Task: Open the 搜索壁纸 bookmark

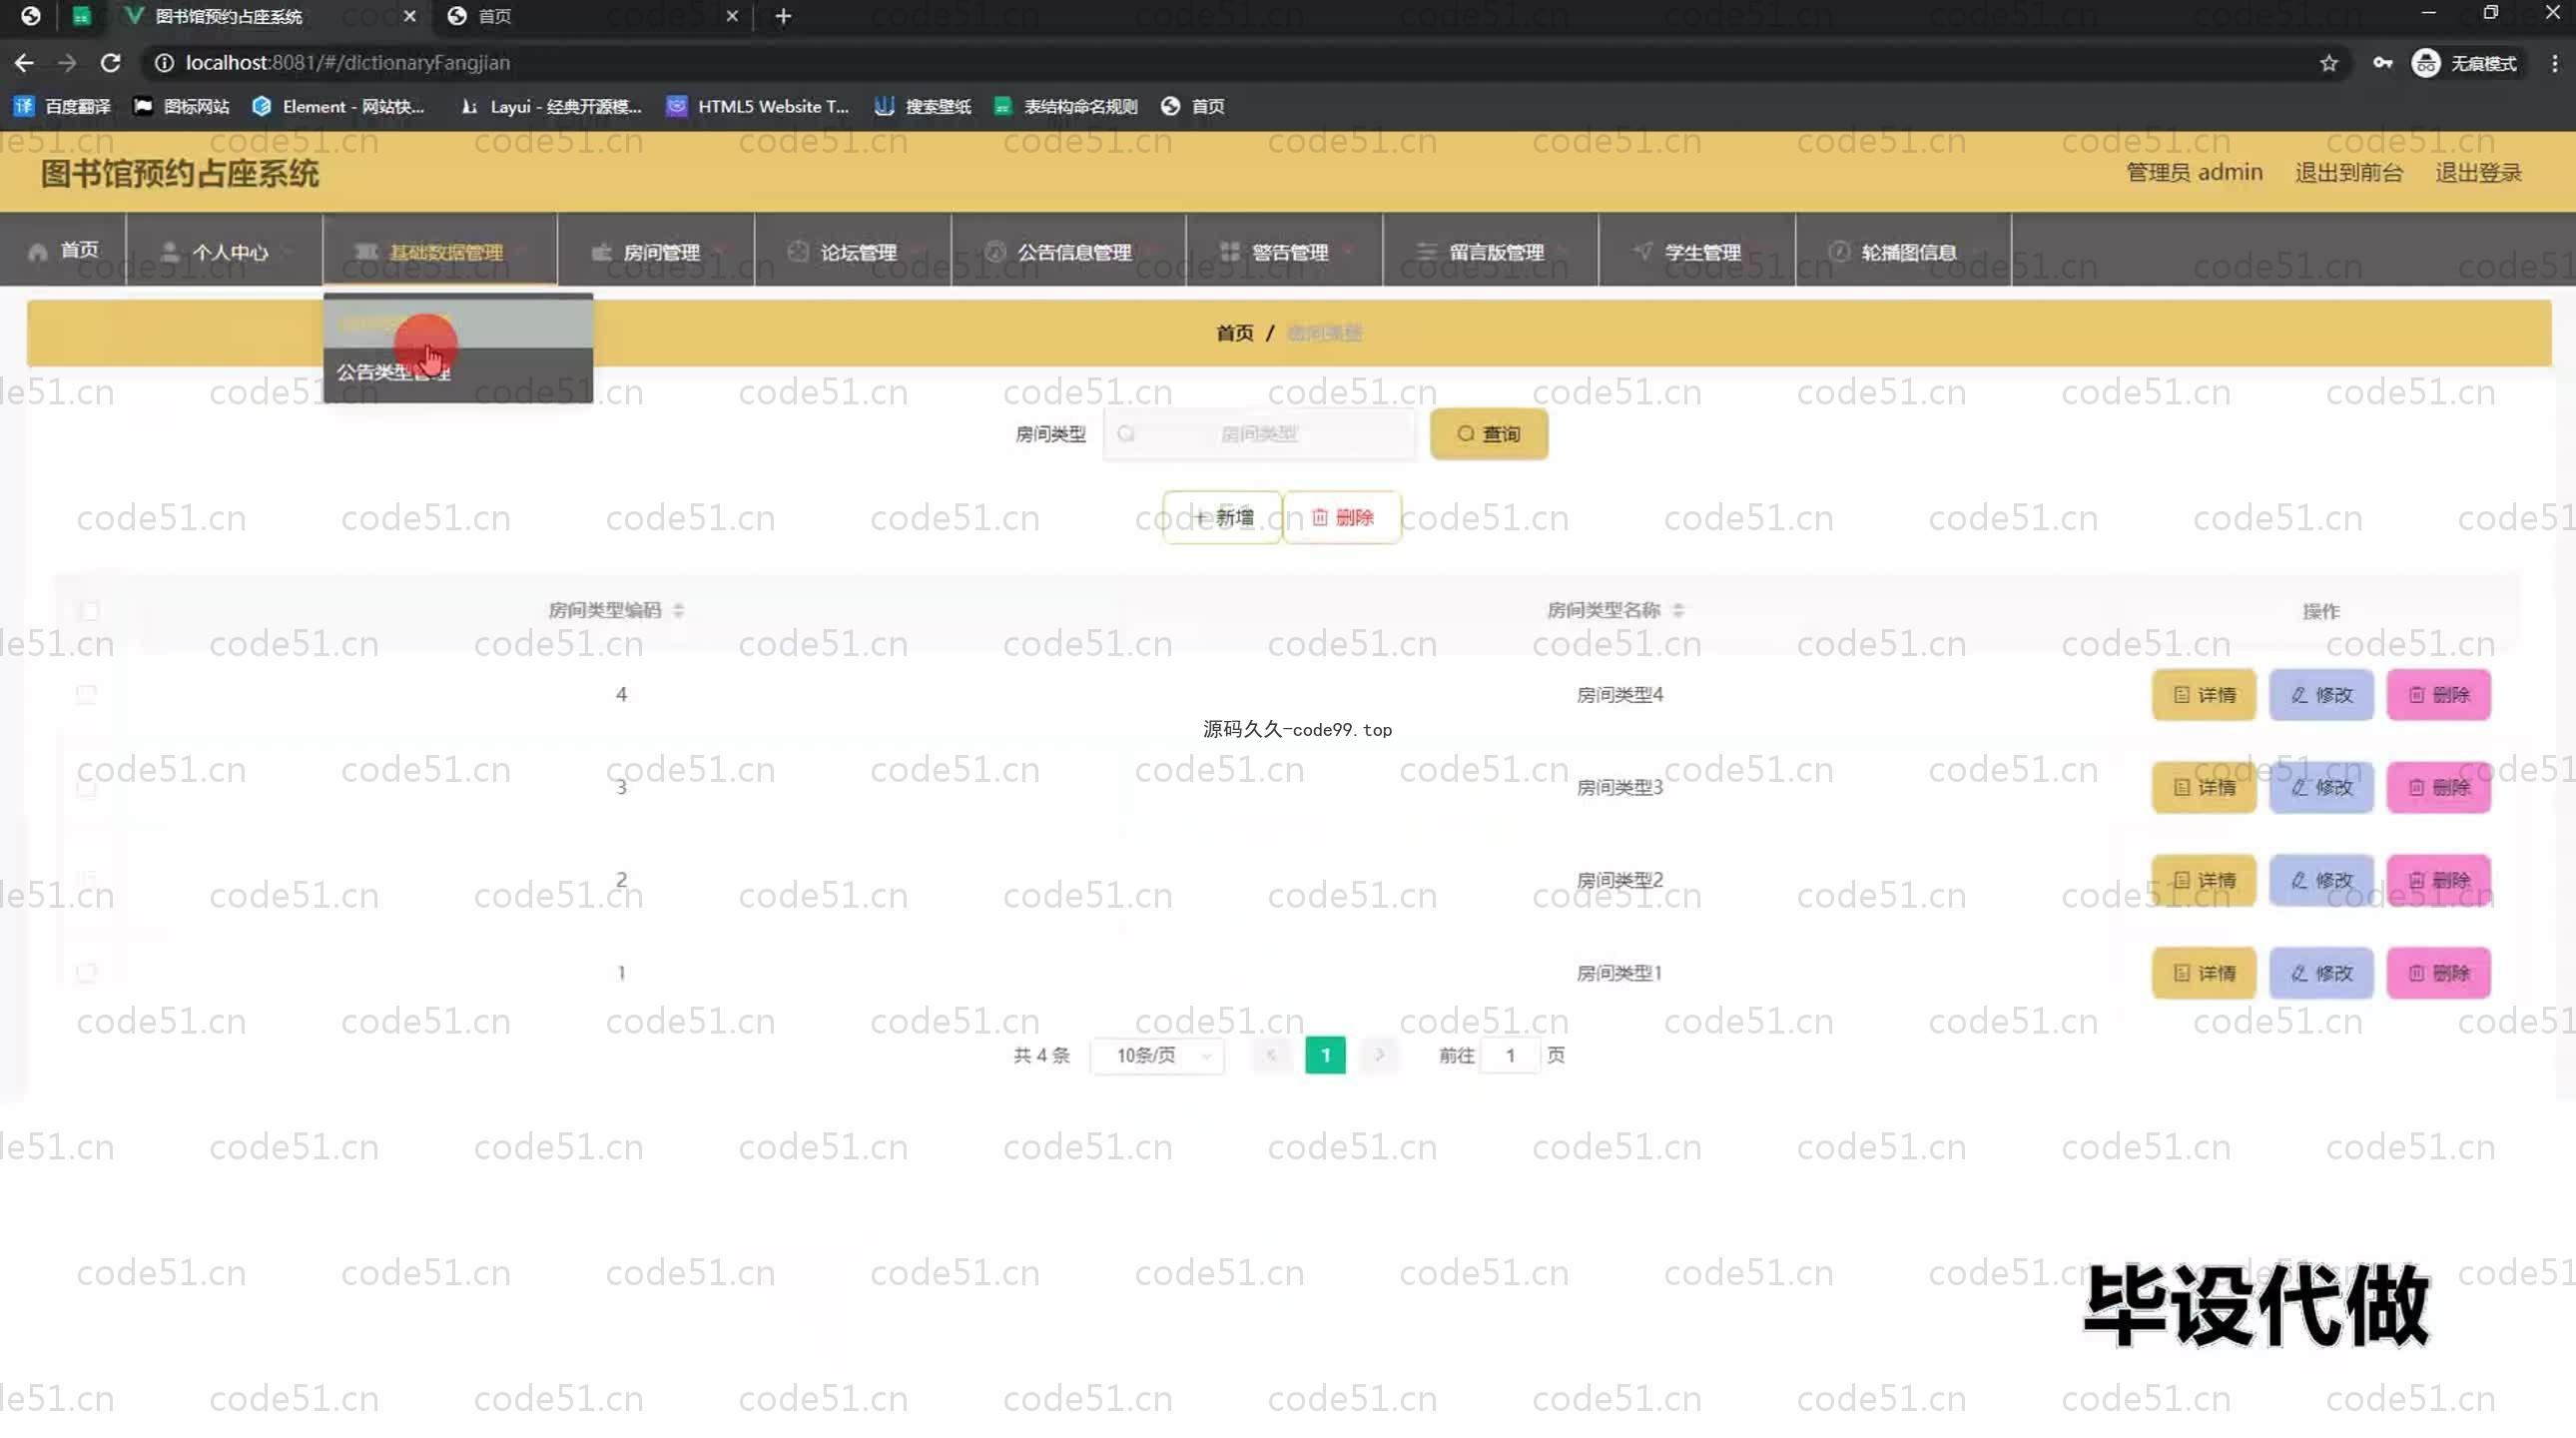Action: point(924,106)
